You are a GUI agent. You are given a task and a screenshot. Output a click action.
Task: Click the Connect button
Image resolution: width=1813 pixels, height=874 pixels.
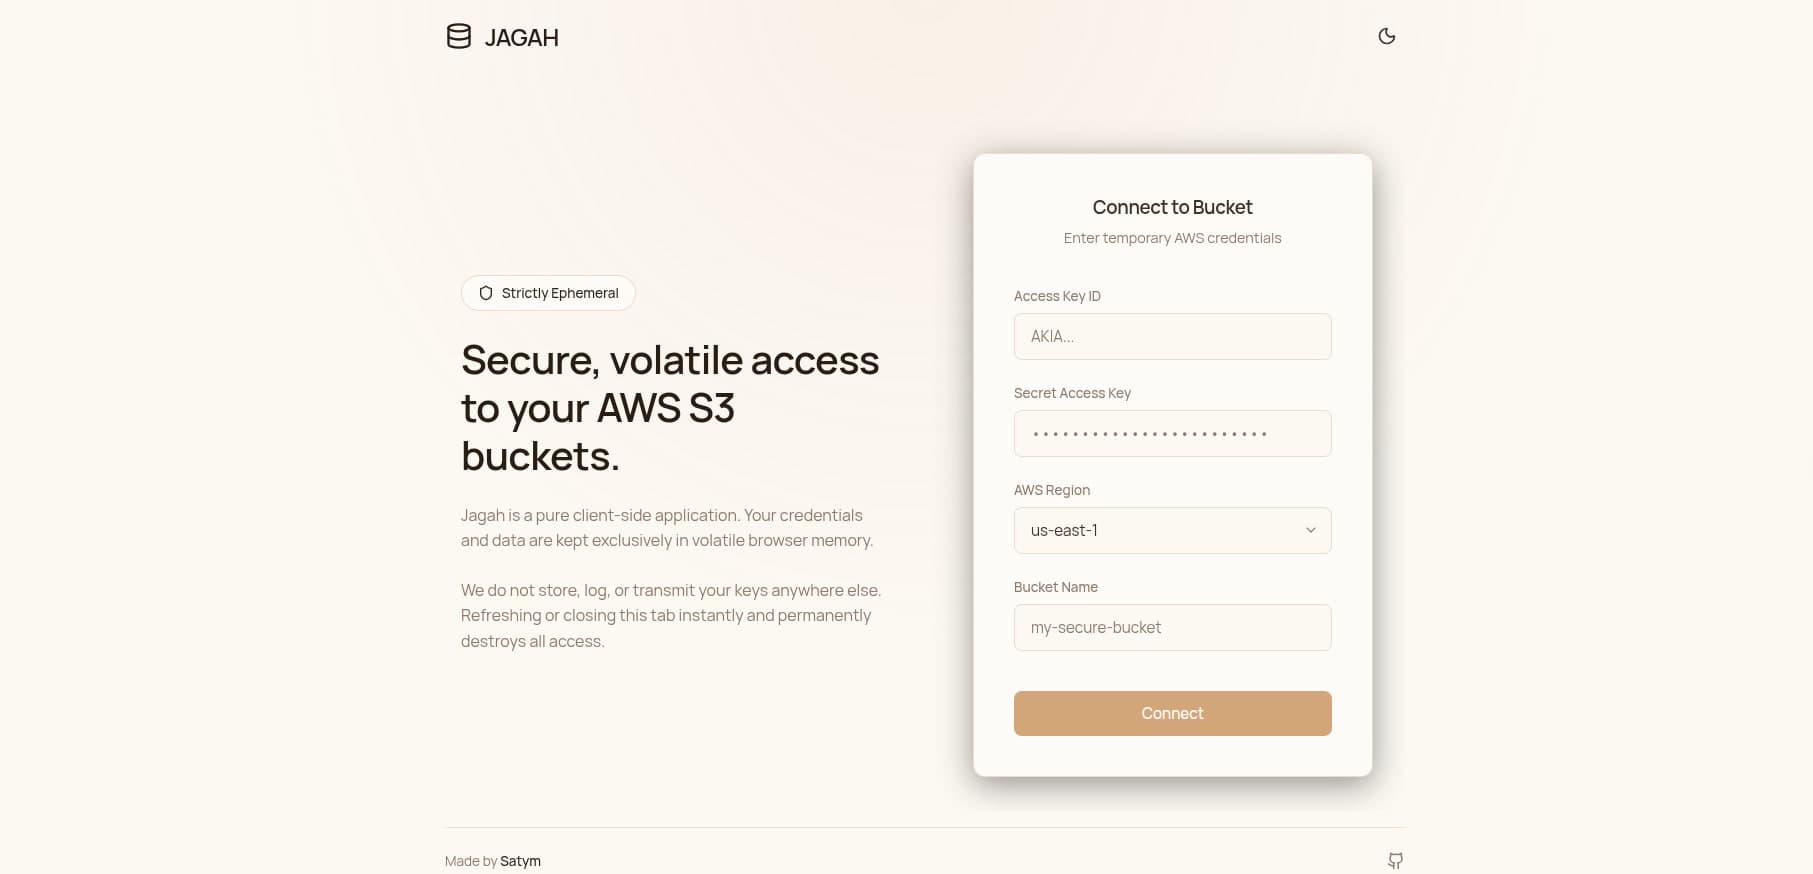[1172, 713]
